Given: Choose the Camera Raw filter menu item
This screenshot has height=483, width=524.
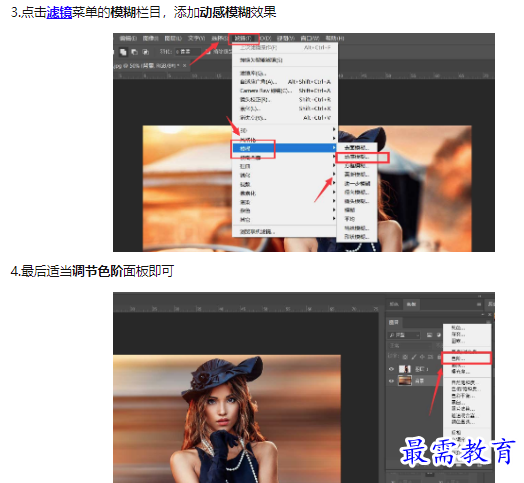Looking at the screenshot, I should [285, 91].
